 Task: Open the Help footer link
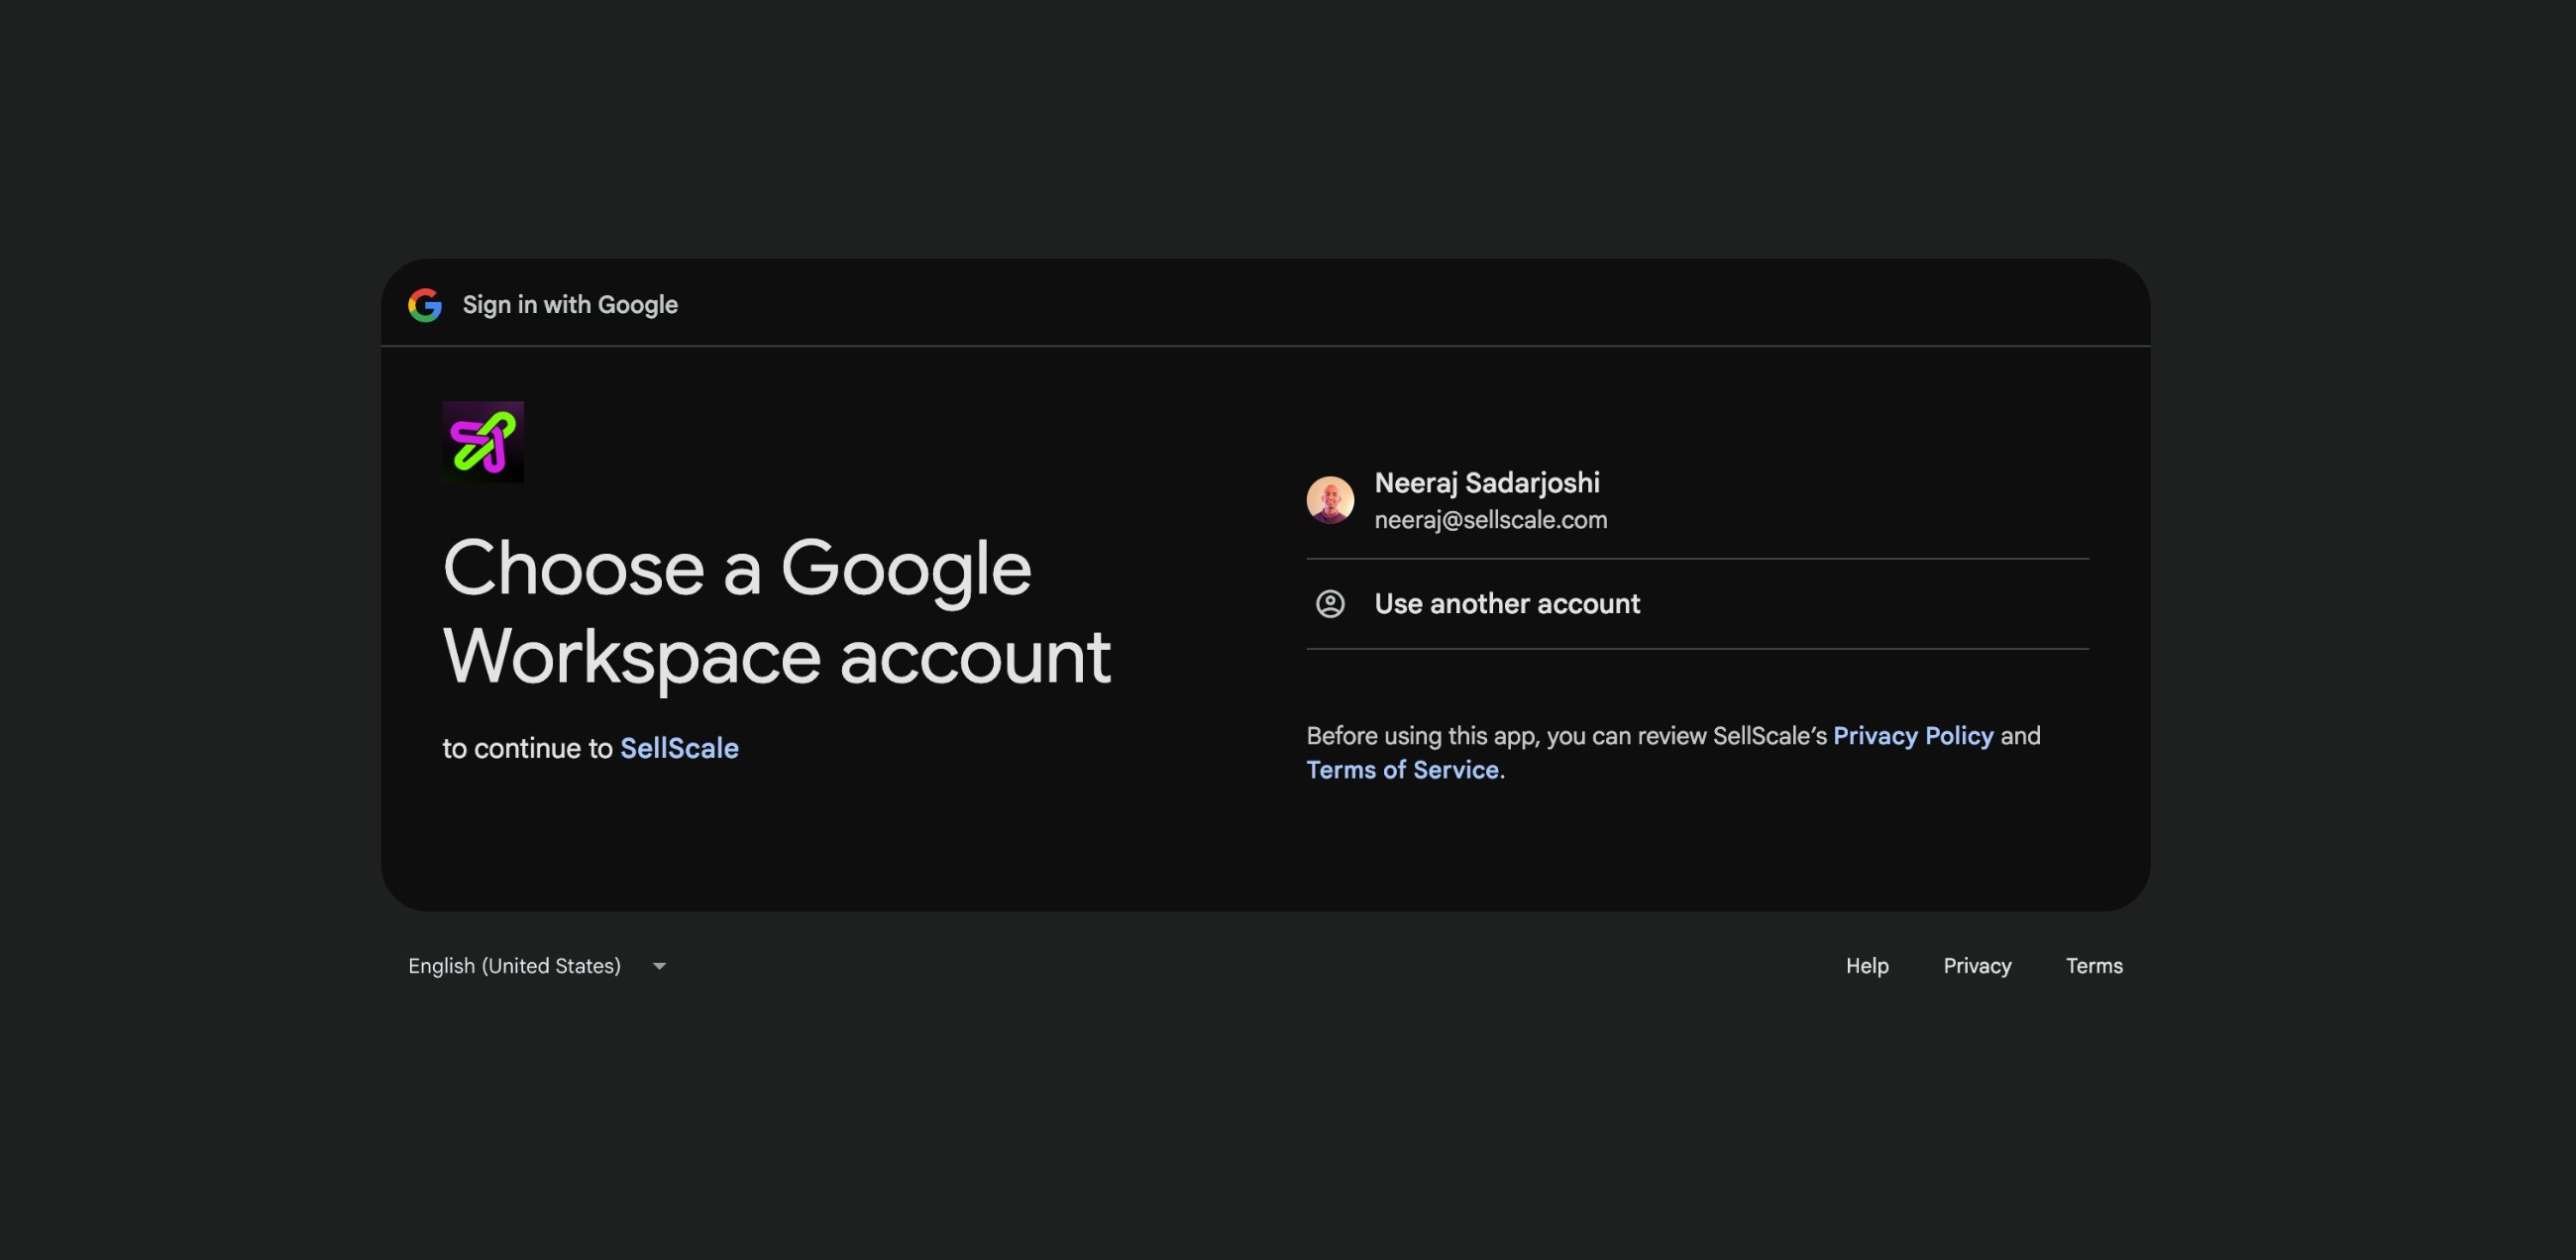pyautogui.click(x=1867, y=966)
